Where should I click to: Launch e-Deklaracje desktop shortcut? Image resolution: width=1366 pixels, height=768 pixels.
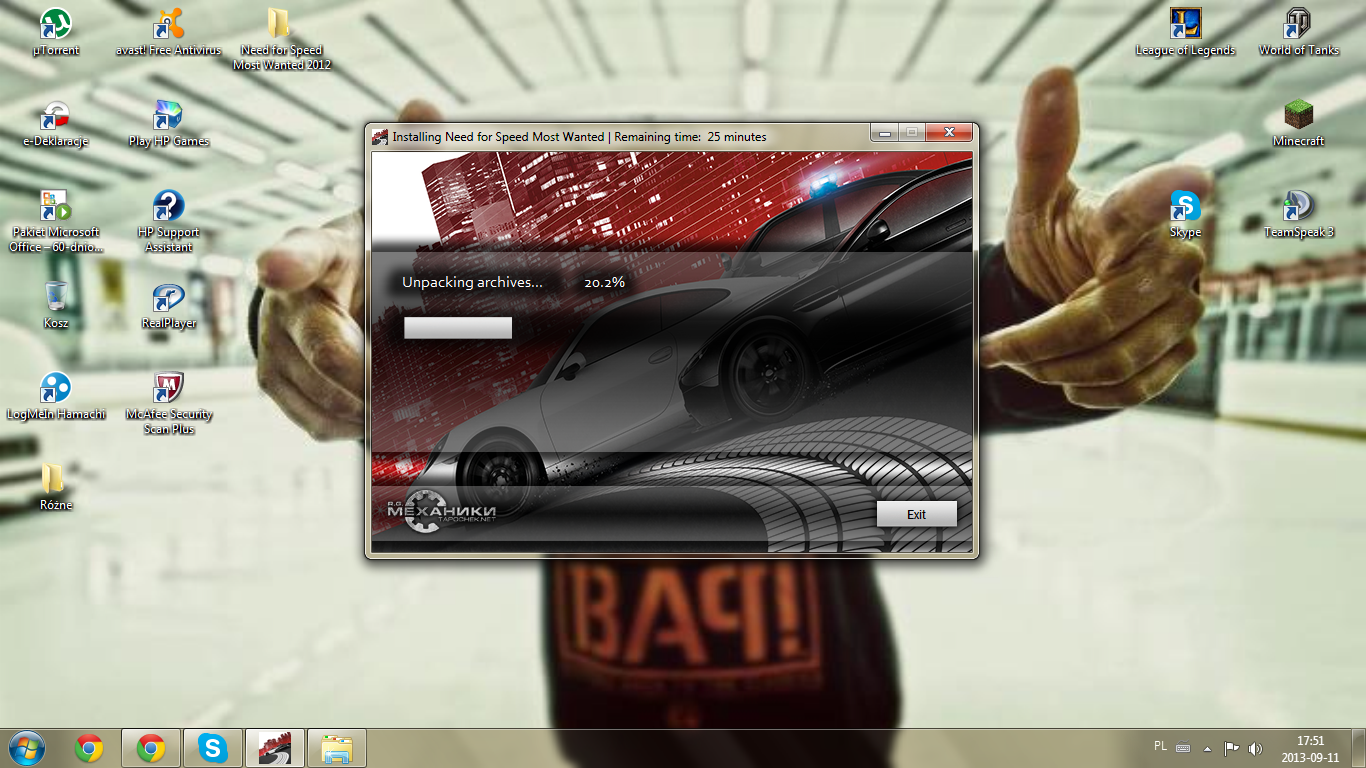click(x=56, y=123)
